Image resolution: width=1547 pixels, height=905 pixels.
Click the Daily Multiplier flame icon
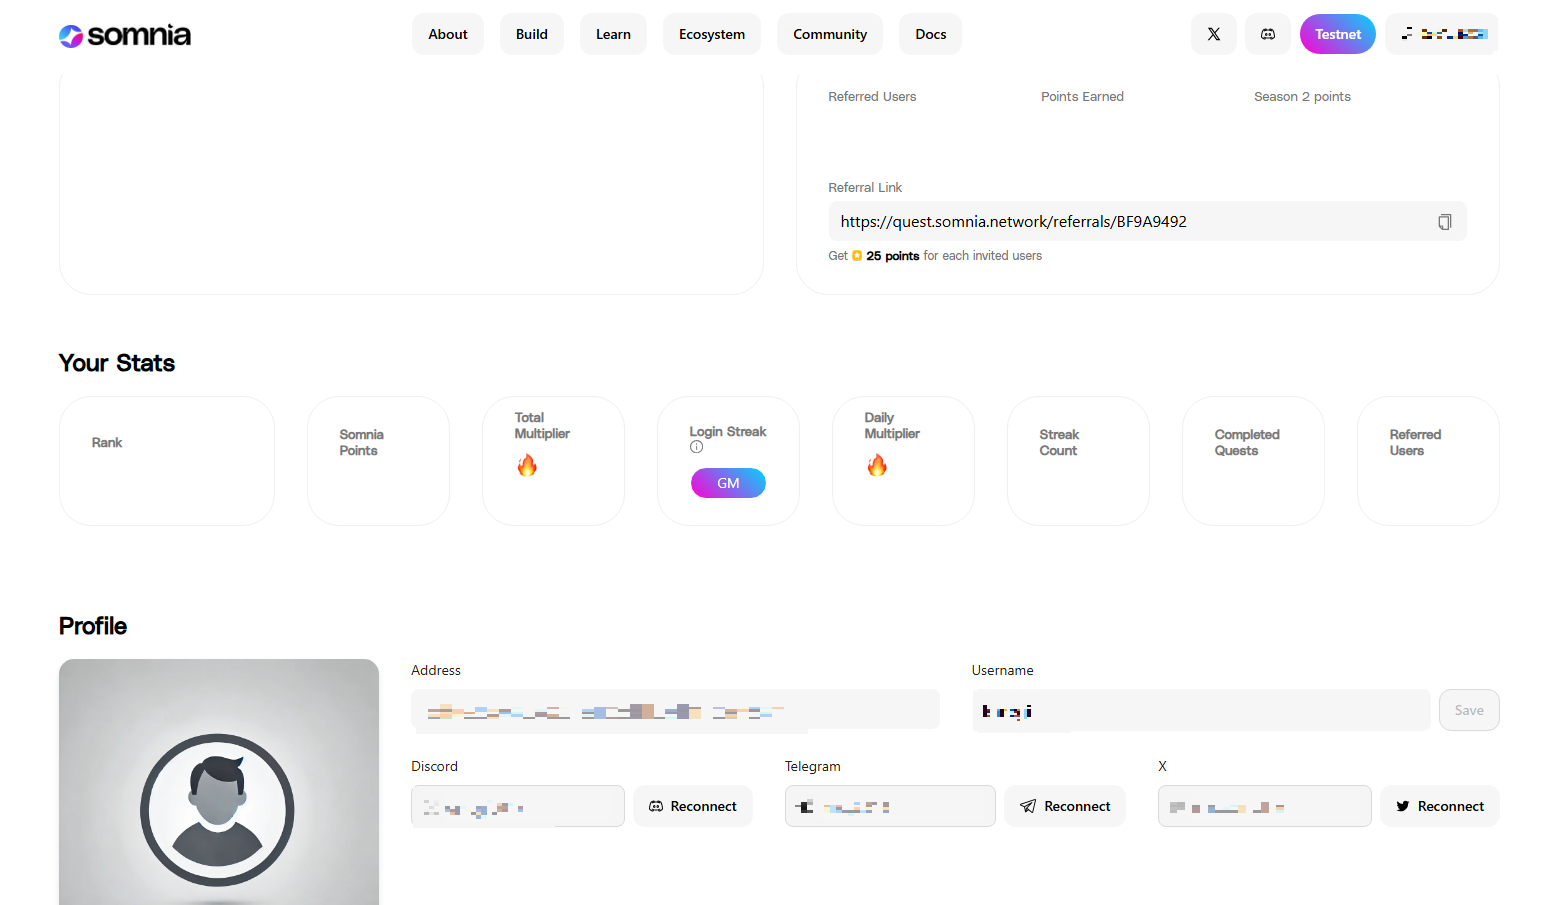tap(877, 465)
